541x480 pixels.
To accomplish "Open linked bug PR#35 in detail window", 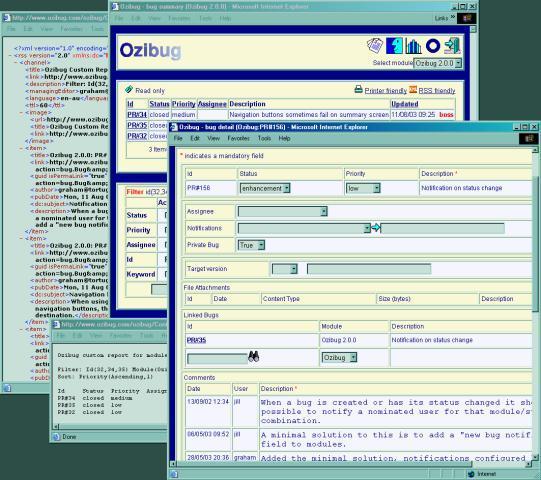I will [x=196, y=340].
